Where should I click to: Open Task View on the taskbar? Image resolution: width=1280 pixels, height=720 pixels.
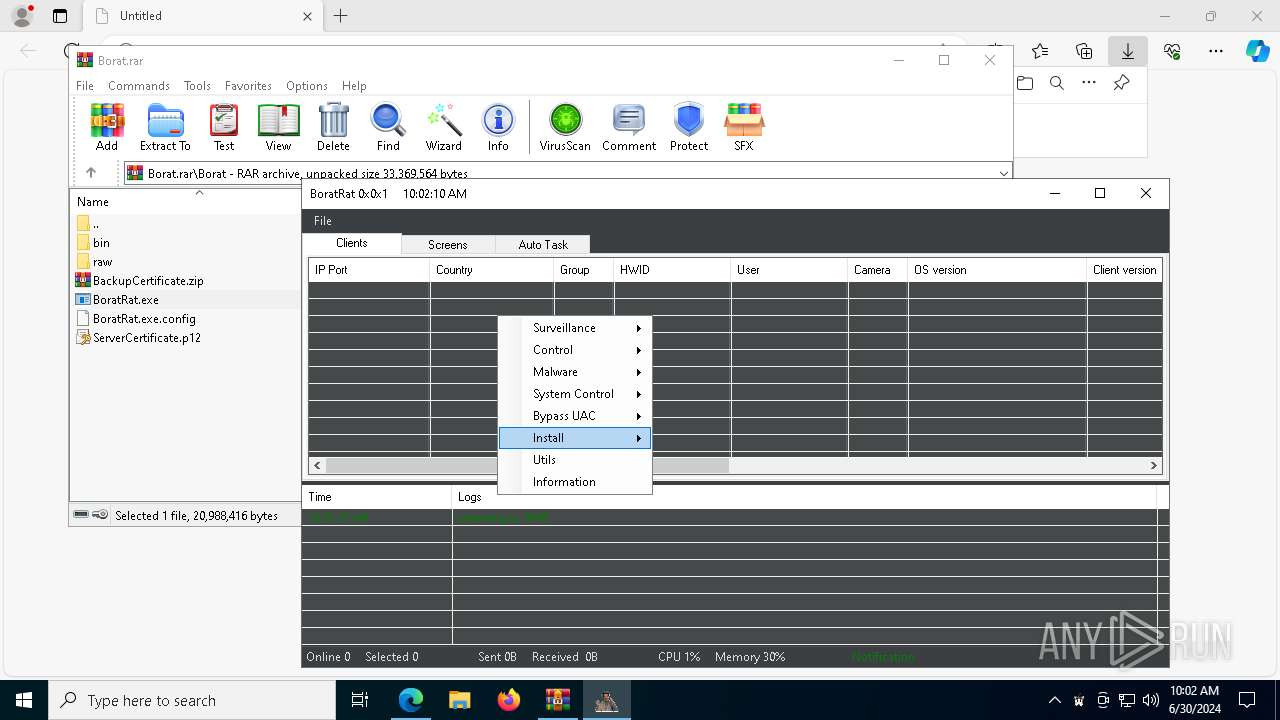[361, 700]
